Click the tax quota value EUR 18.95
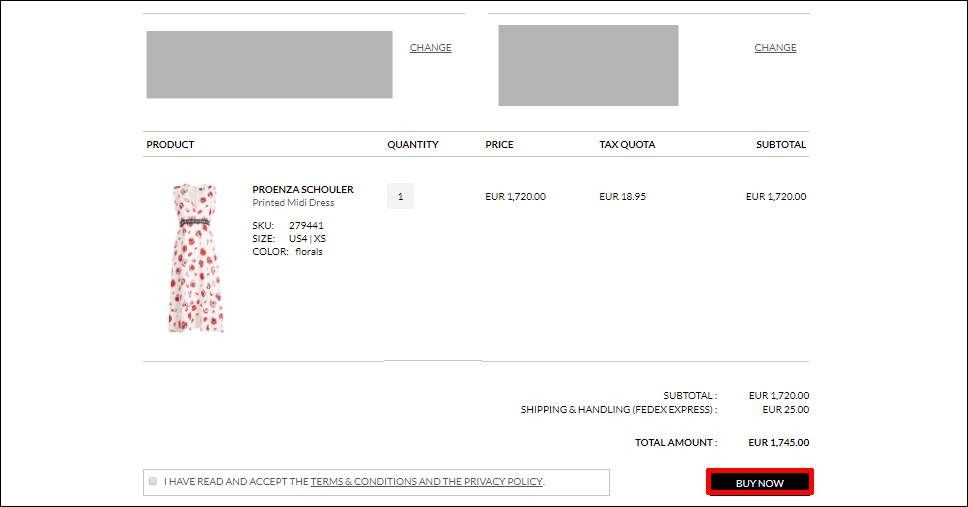The height and width of the screenshot is (507, 968). click(x=622, y=196)
